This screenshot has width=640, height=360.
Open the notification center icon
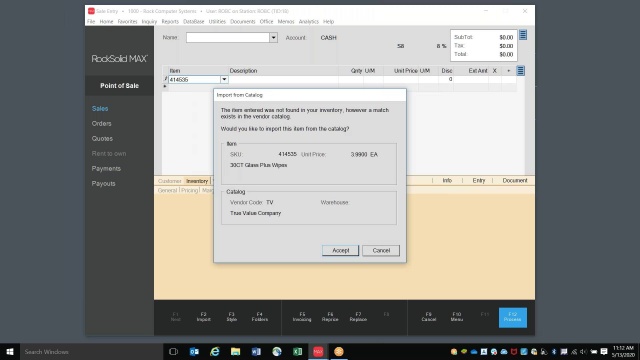click(604, 351)
